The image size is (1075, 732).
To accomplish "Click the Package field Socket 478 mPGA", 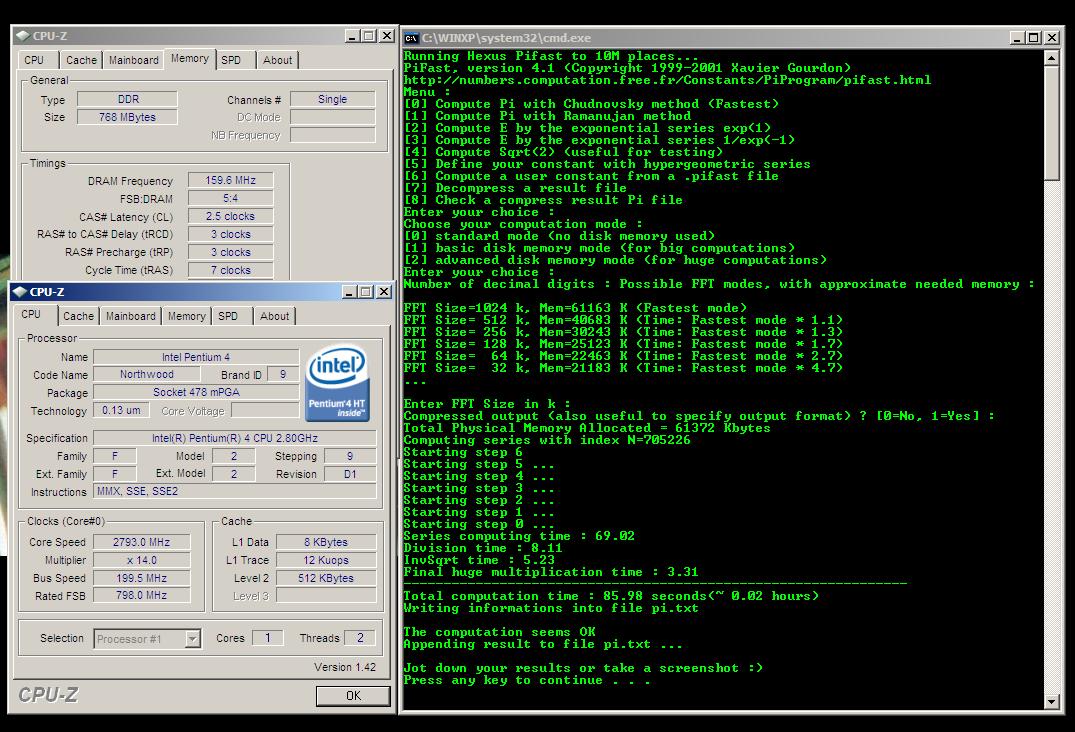I will click(196, 392).
